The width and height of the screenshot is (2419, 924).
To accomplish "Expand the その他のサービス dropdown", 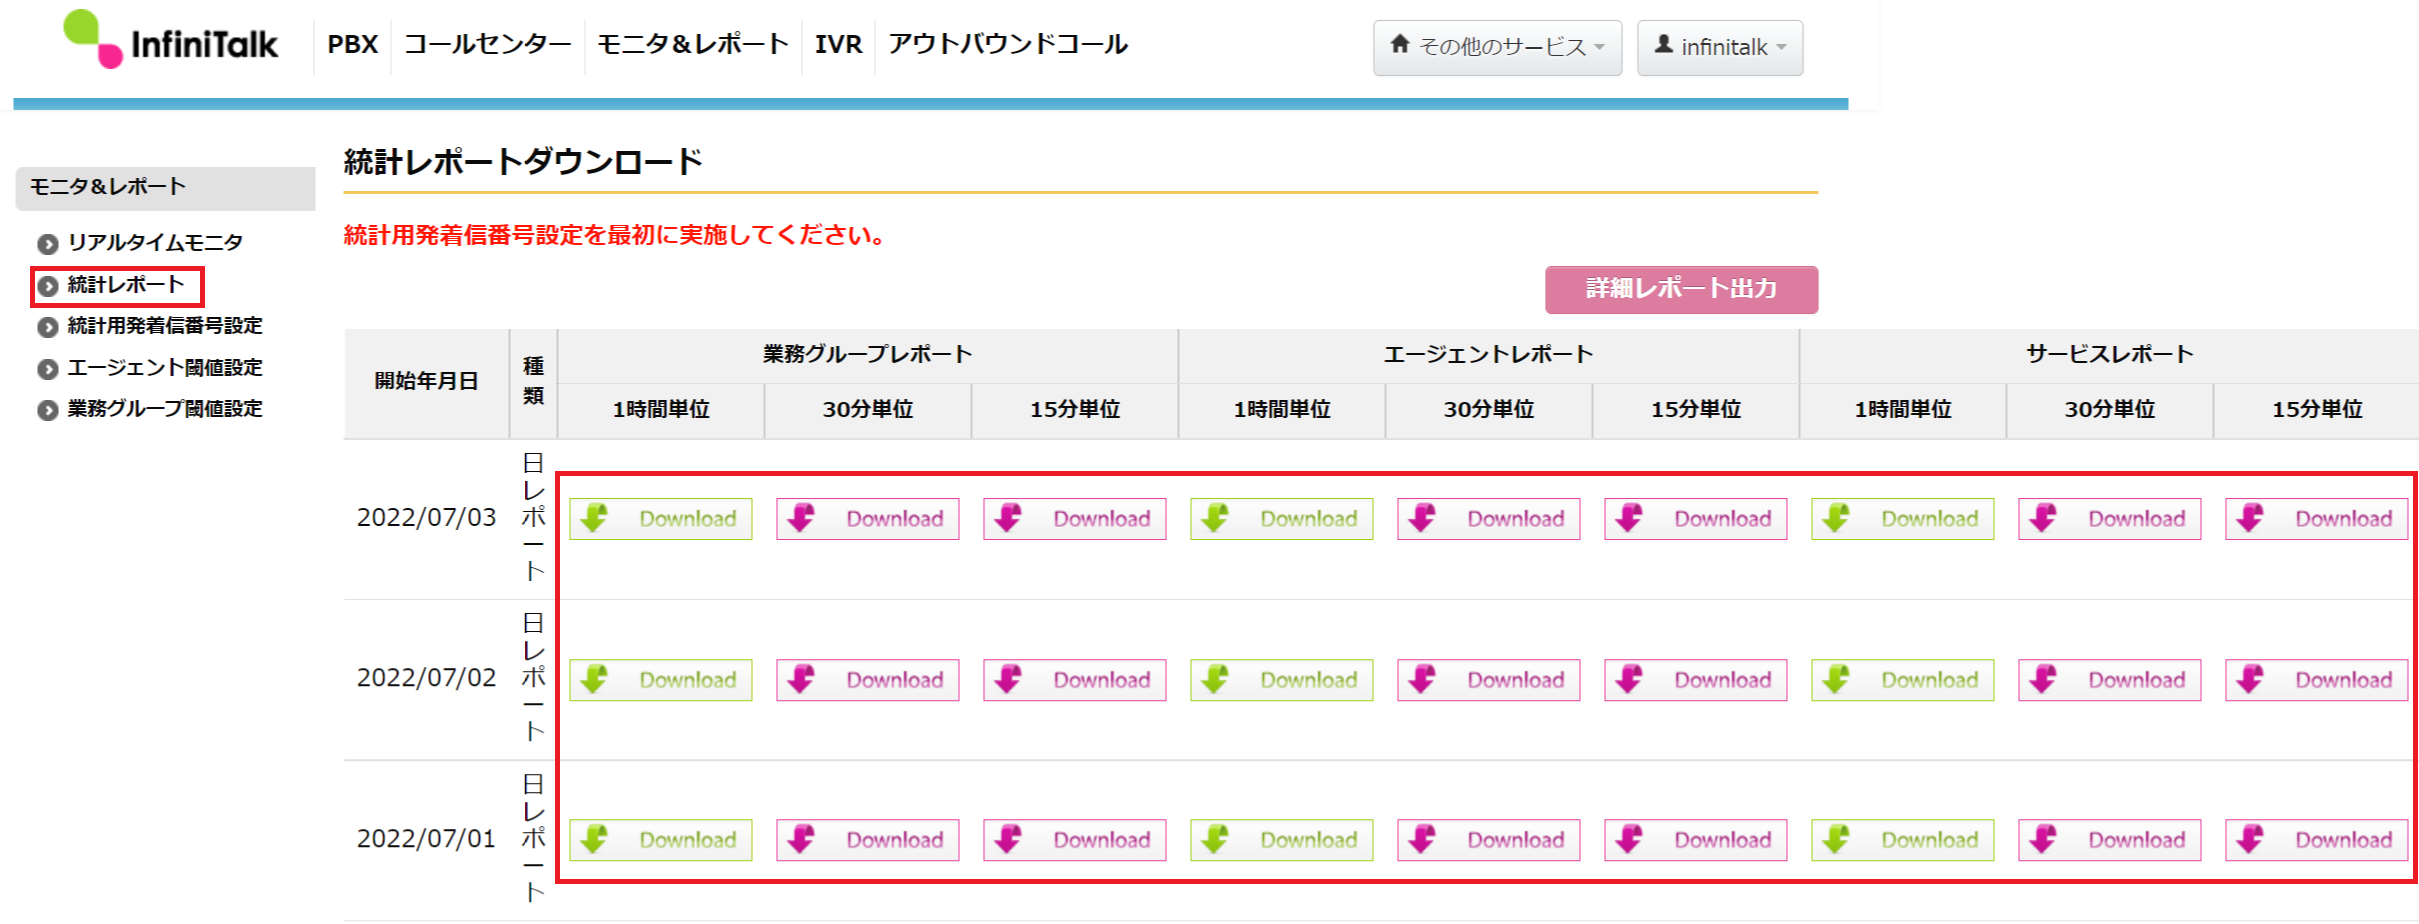I will 1497,47.
